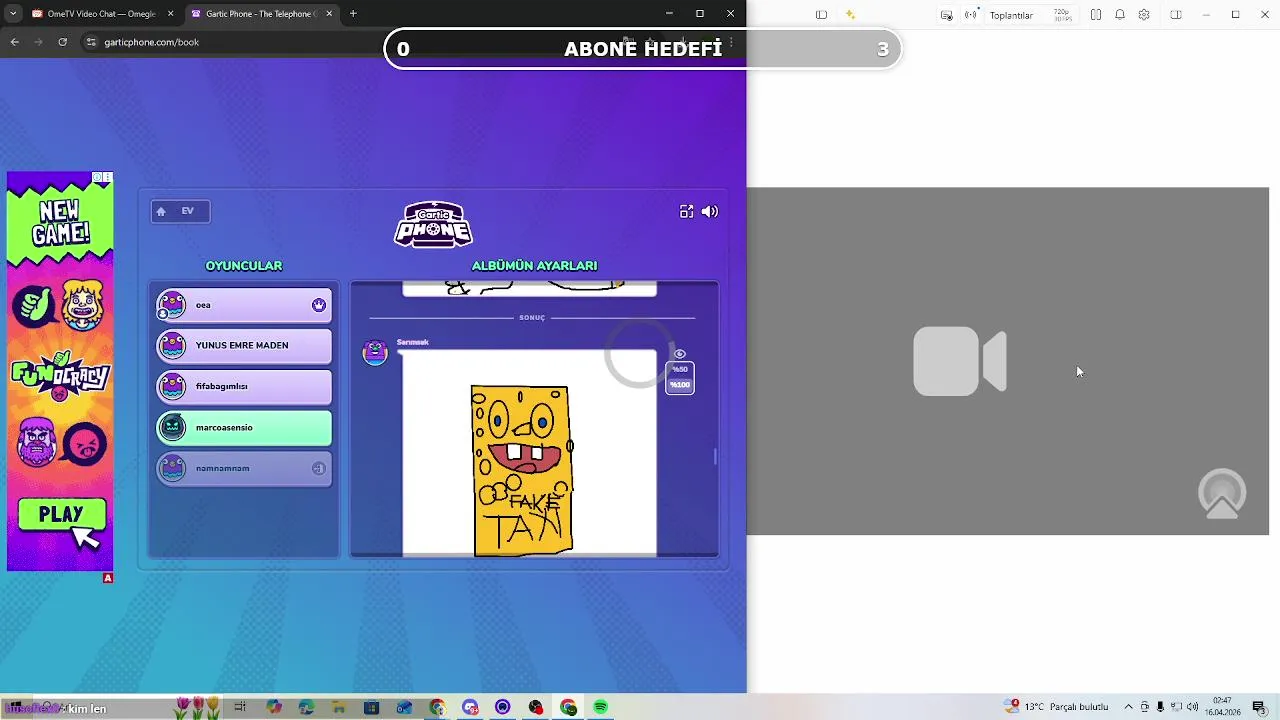The height and width of the screenshot is (720, 1280).
Task: Click avatar of the Sarımsak drawing author
Action: 375,352
